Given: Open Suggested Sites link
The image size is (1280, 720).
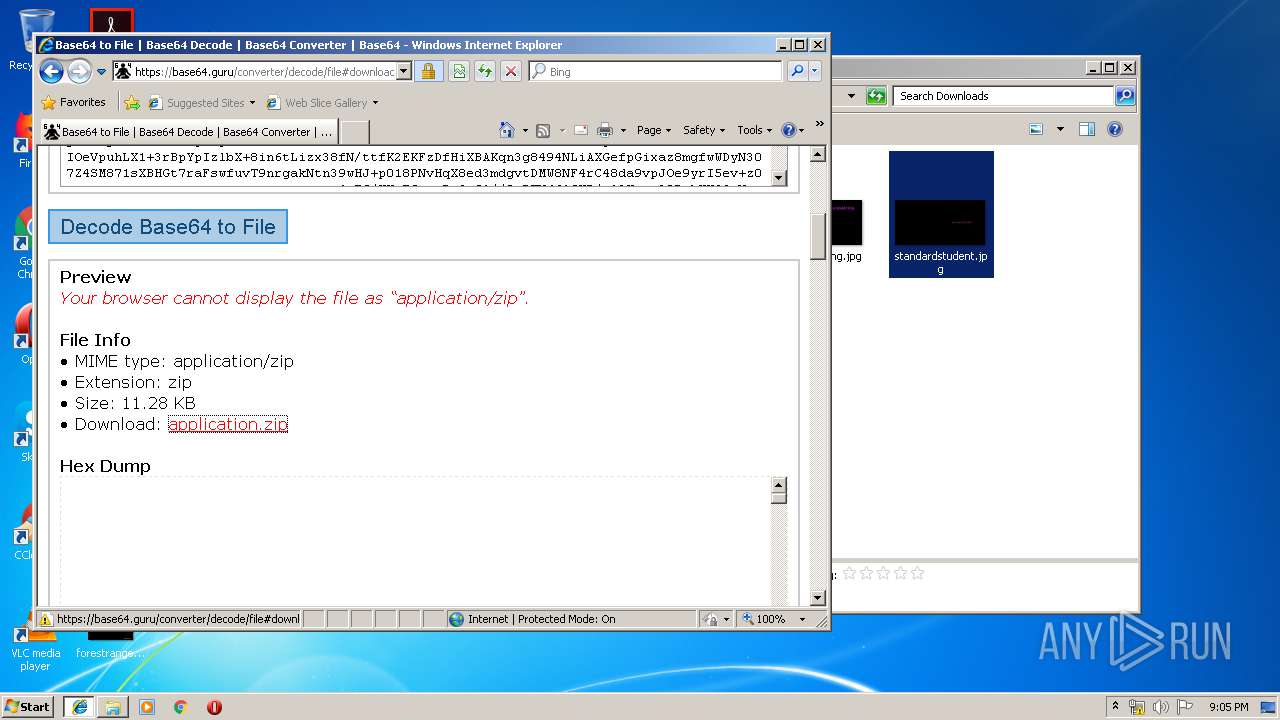Looking at the screenshot, I should coord(202,102).
